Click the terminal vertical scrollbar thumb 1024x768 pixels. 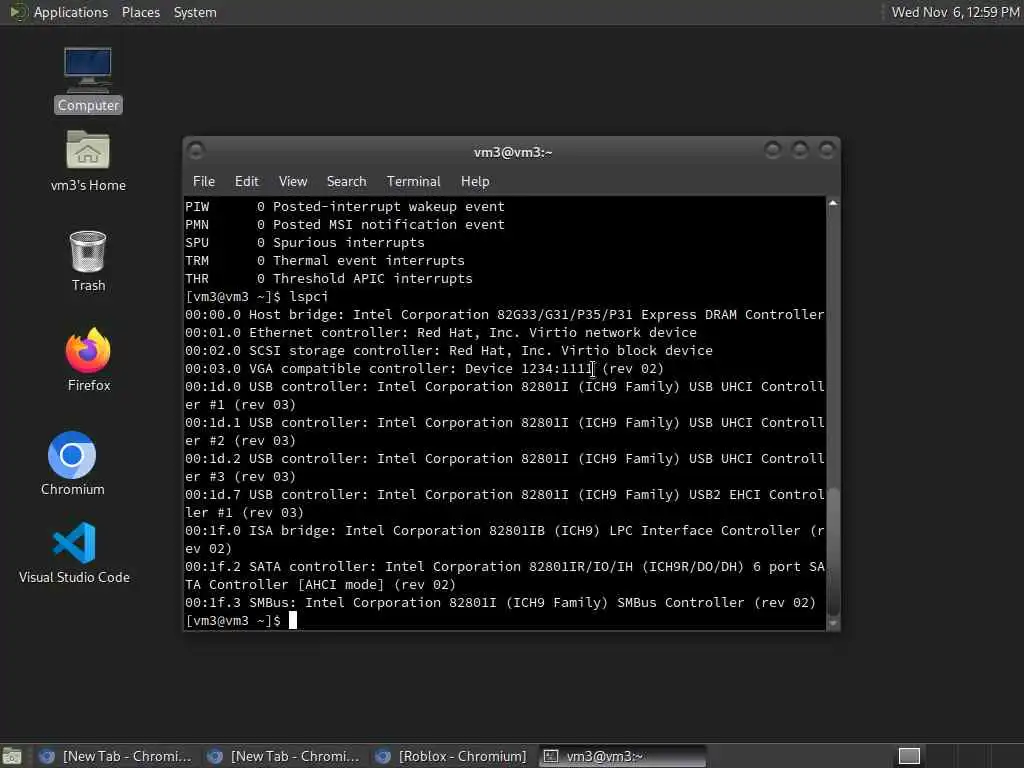click(x=833, y=551)
